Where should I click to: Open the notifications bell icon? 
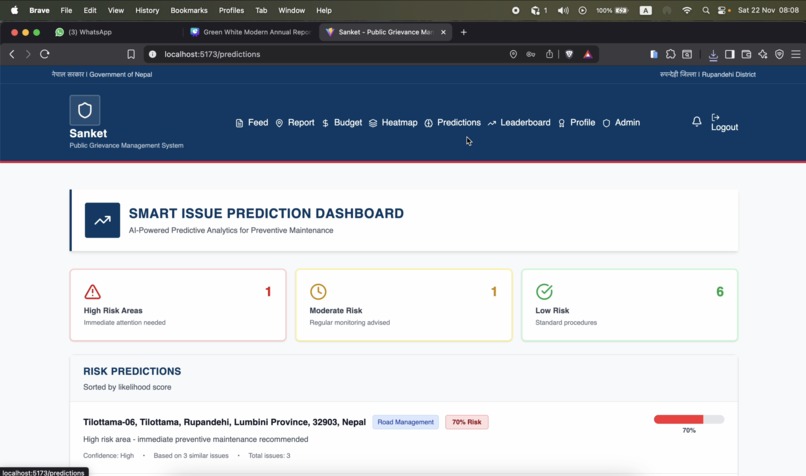[697, 122]
